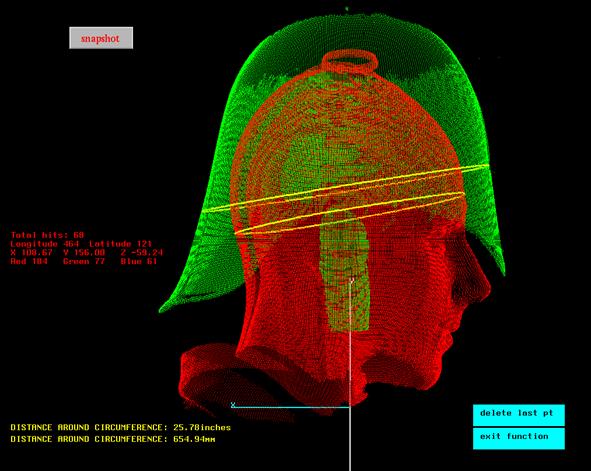Screen dimensions: 591x471
Task: Select the Longitude Latitude readout line
Action: click(x=81, y=244)
